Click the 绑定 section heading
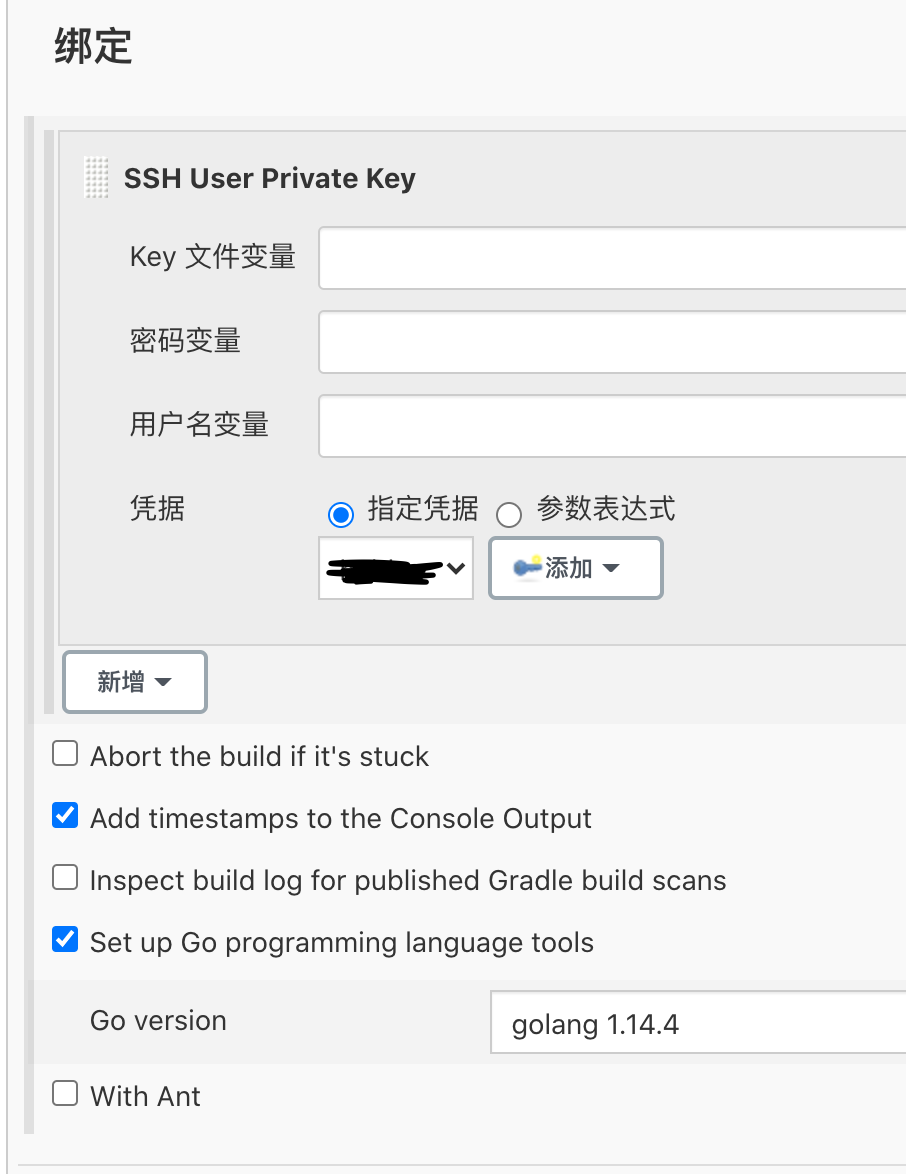 93,47
